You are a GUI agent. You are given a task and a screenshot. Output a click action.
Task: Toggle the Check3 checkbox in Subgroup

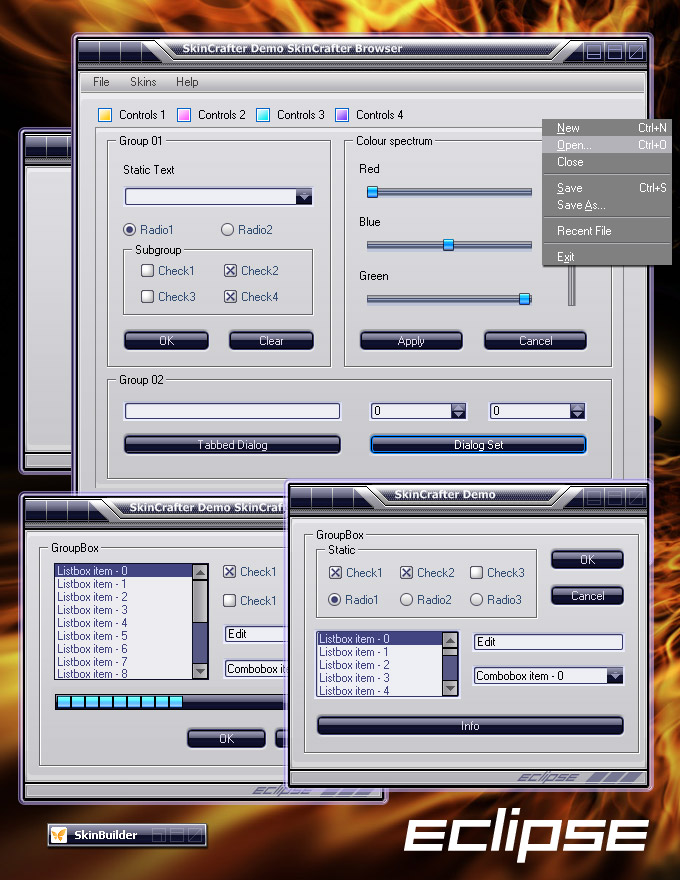click(x=147, y=297)
